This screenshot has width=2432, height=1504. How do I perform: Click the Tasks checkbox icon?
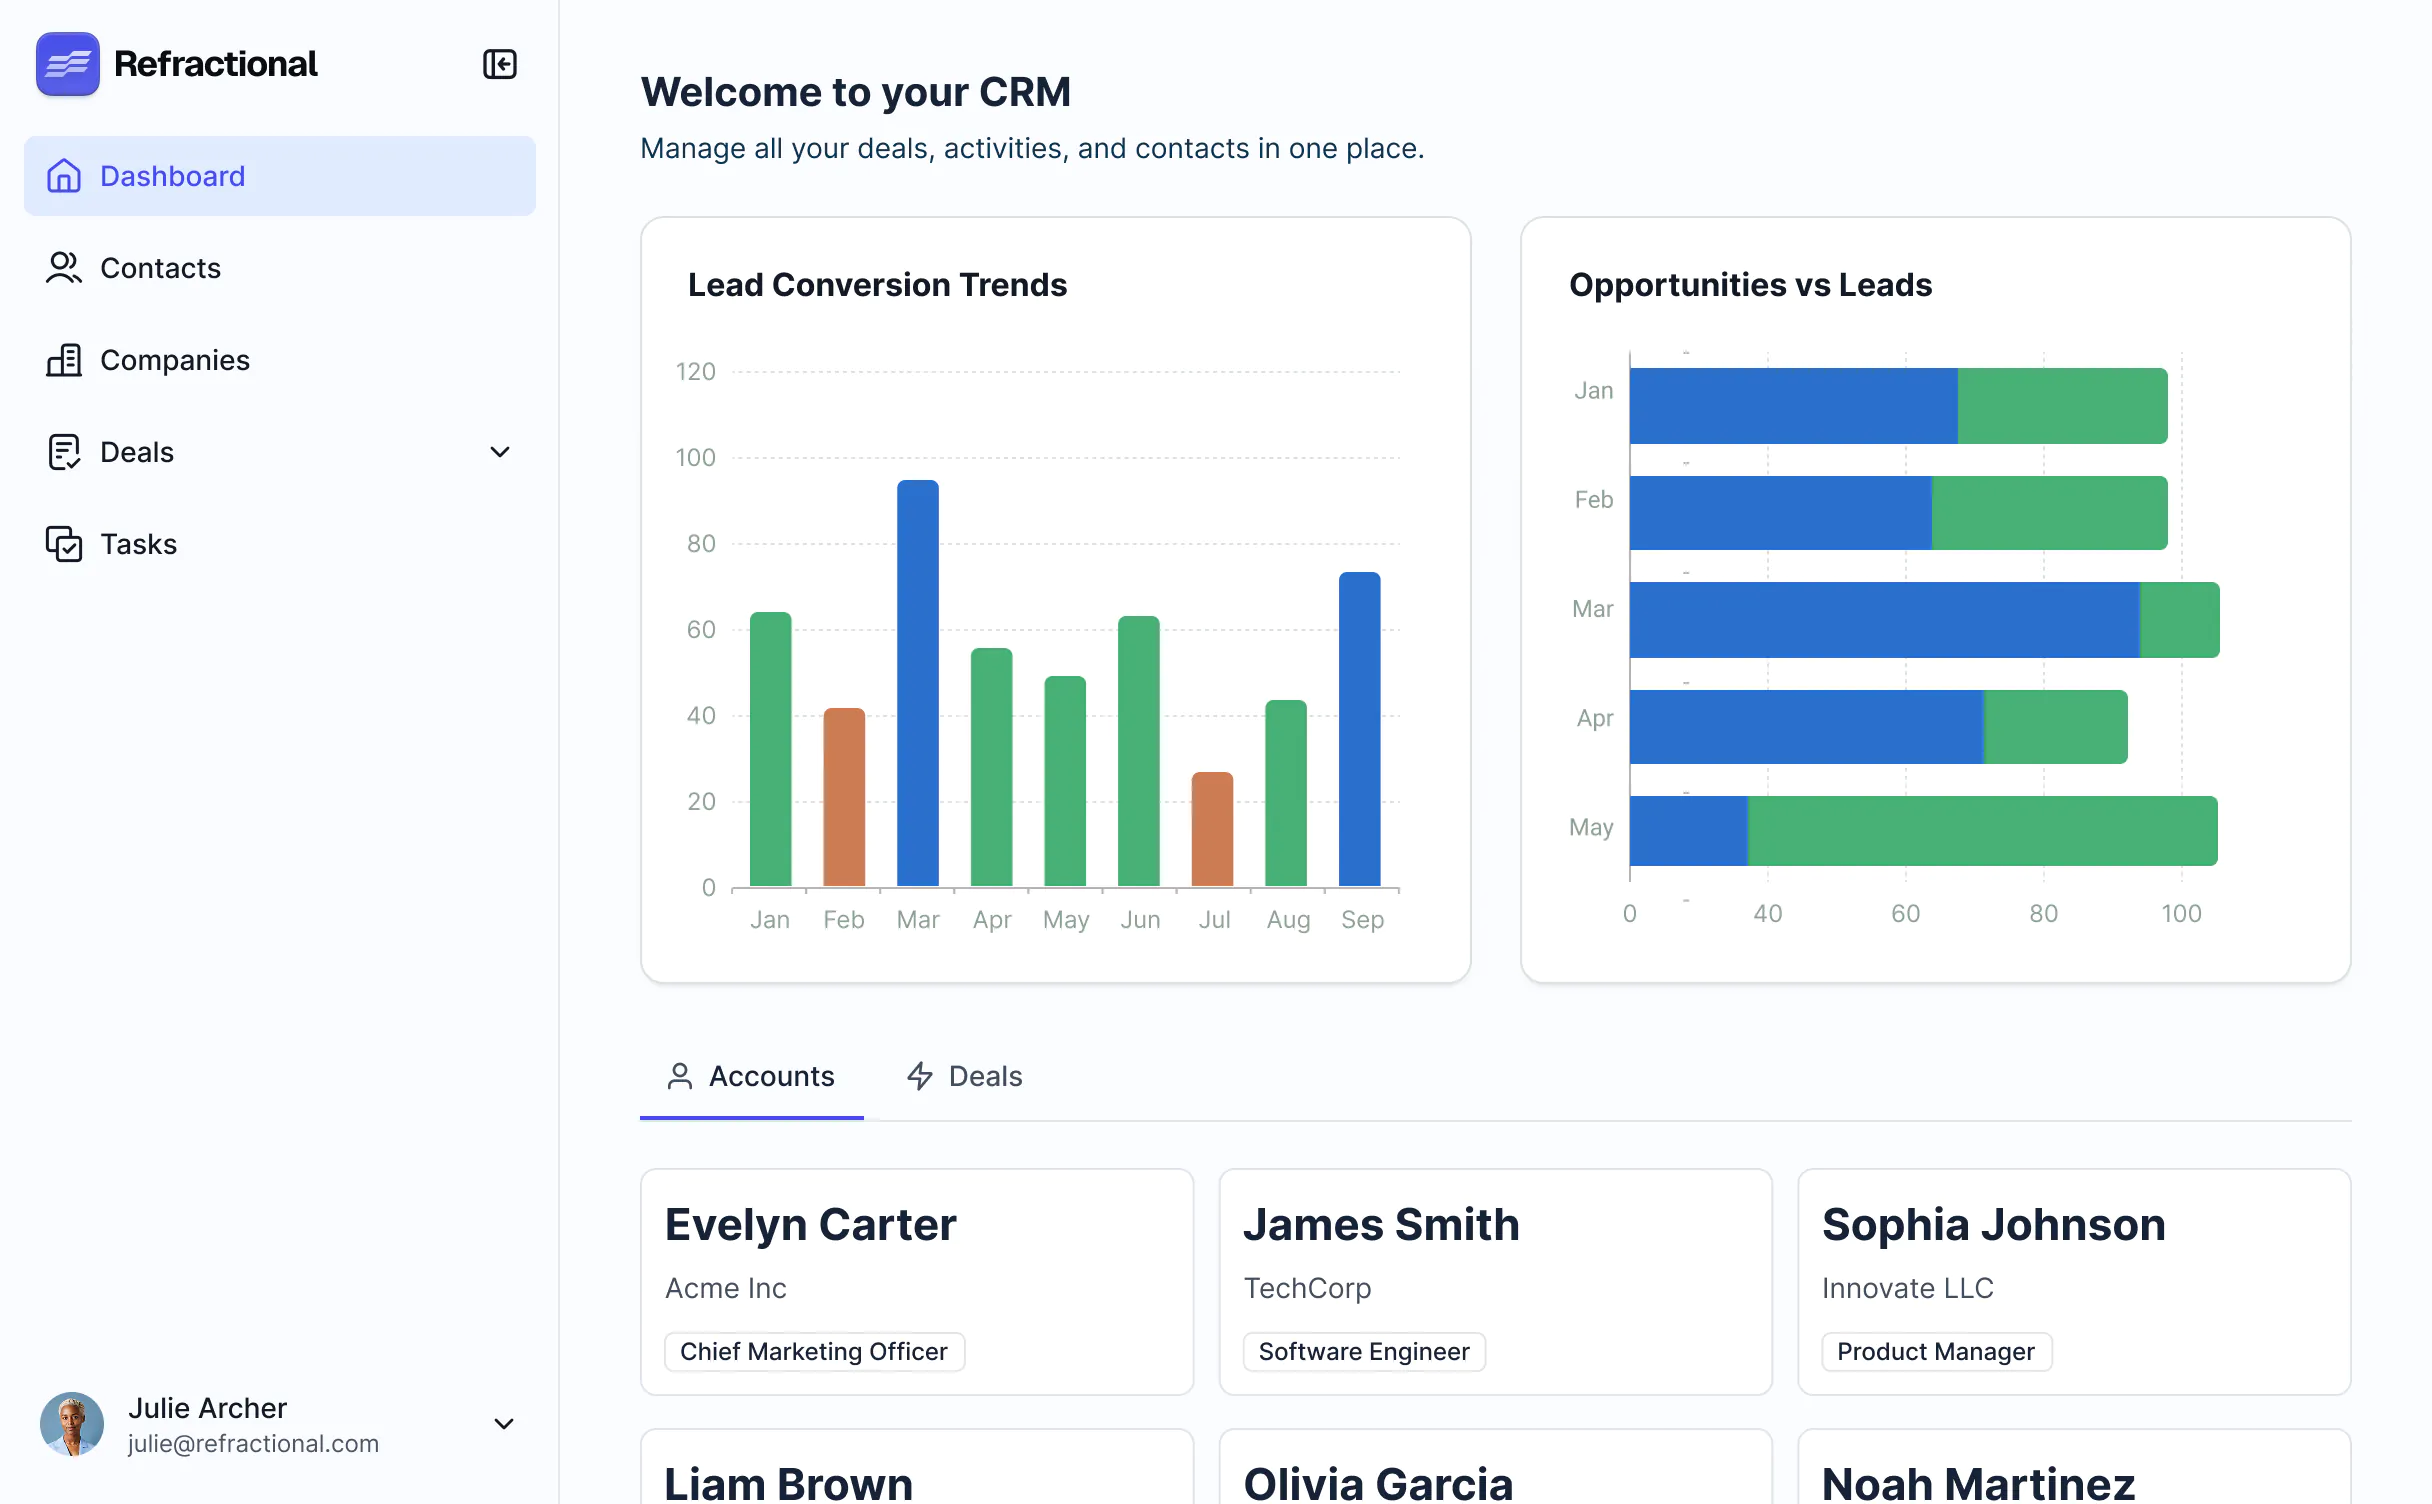64,544
